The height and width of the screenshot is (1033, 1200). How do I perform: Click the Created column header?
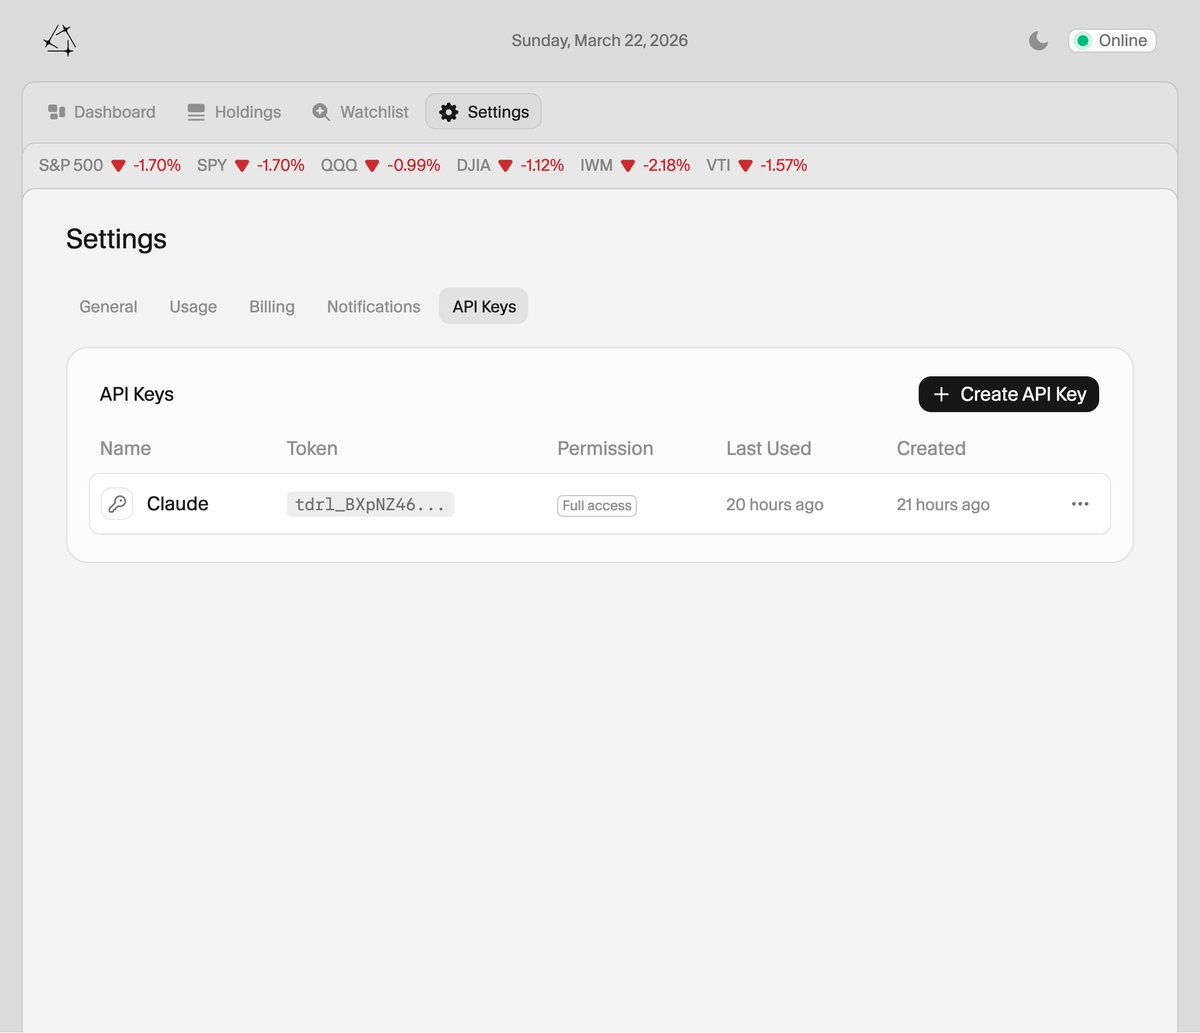point(931,448)
